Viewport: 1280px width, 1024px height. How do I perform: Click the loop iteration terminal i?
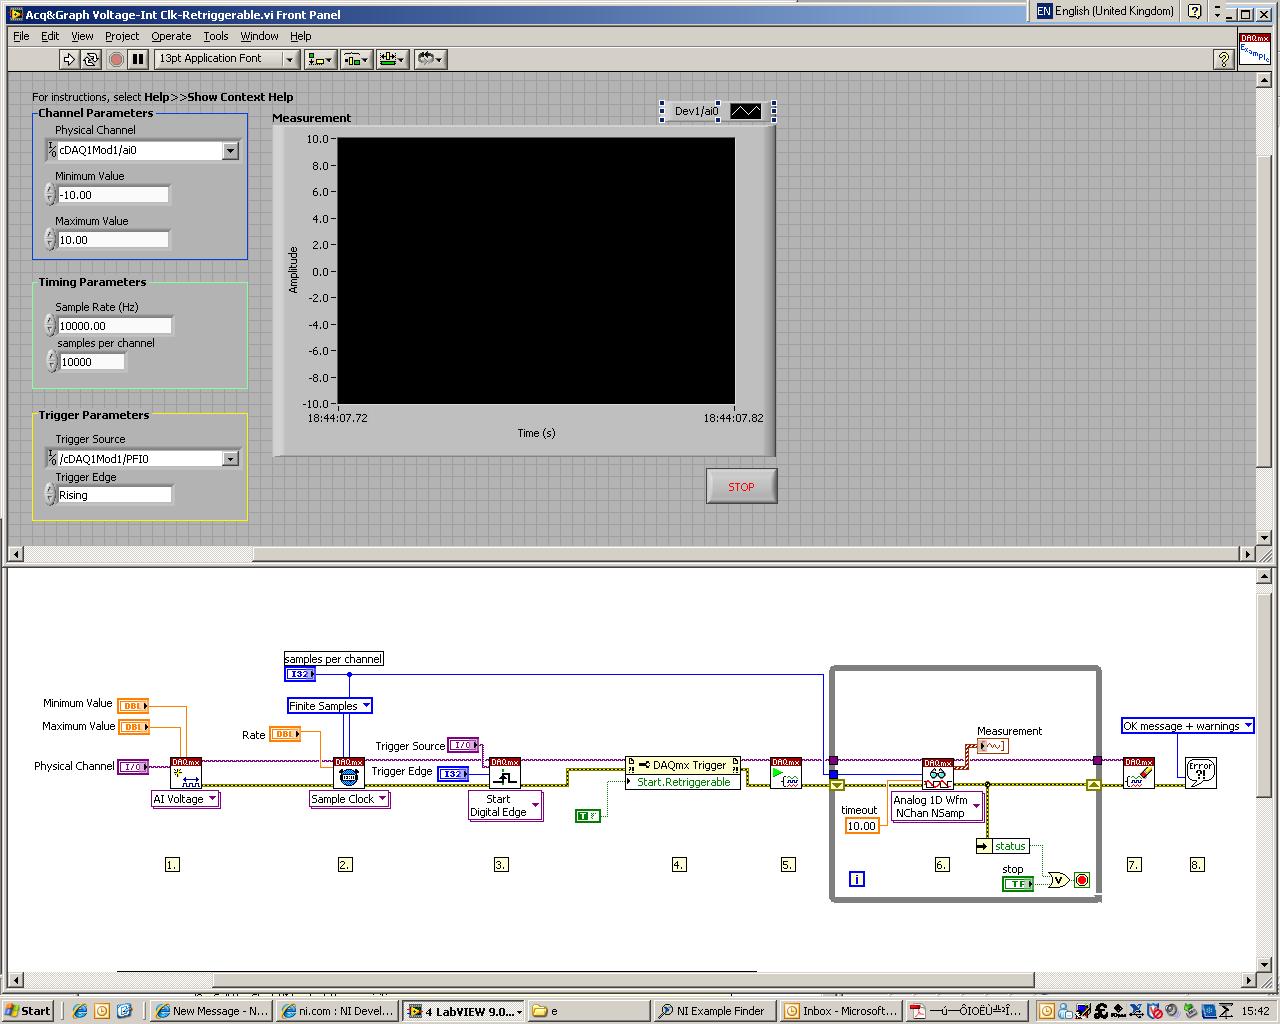coord(857,879)
